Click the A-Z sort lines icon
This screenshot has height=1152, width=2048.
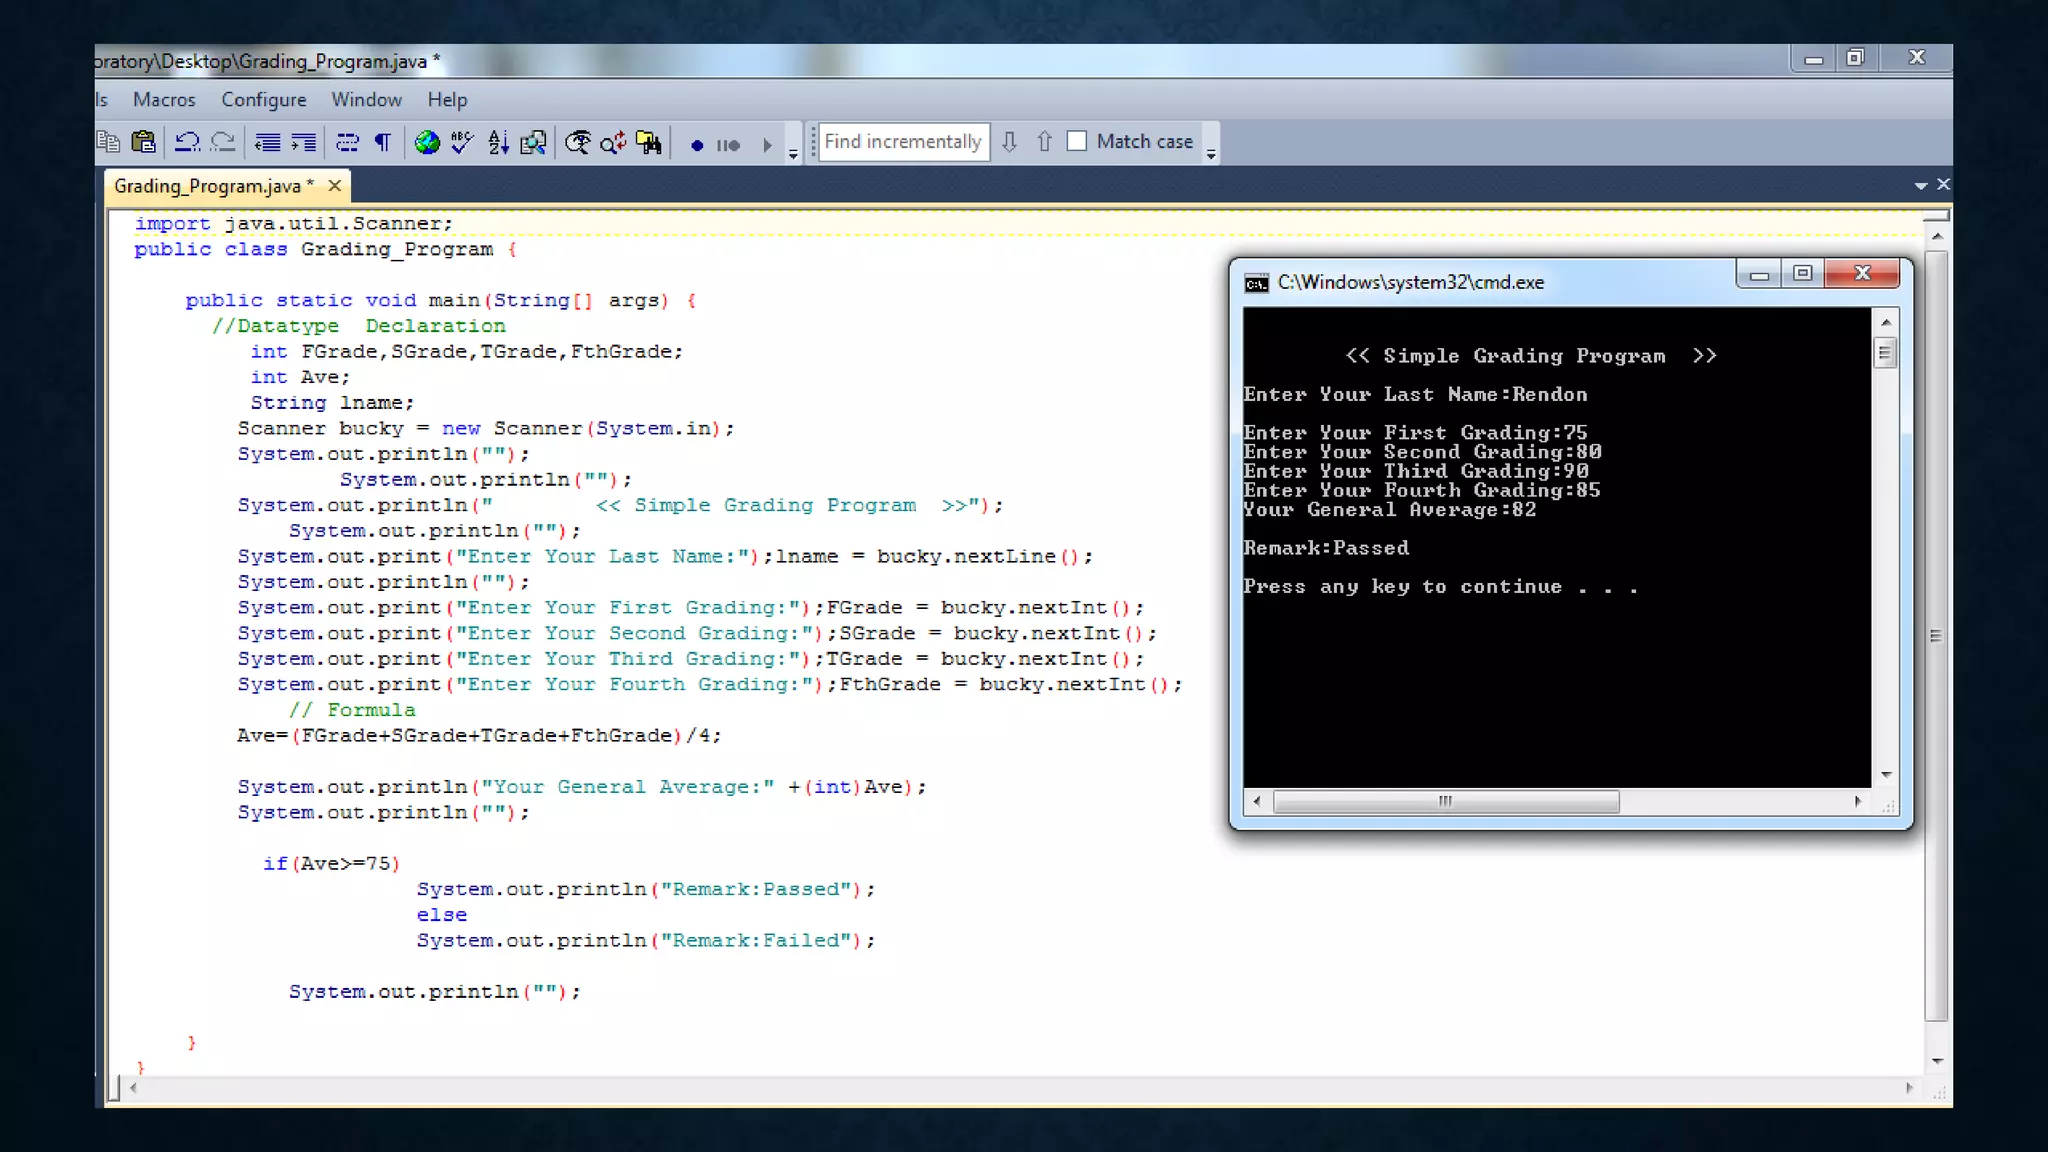click(x=498, y=142)
